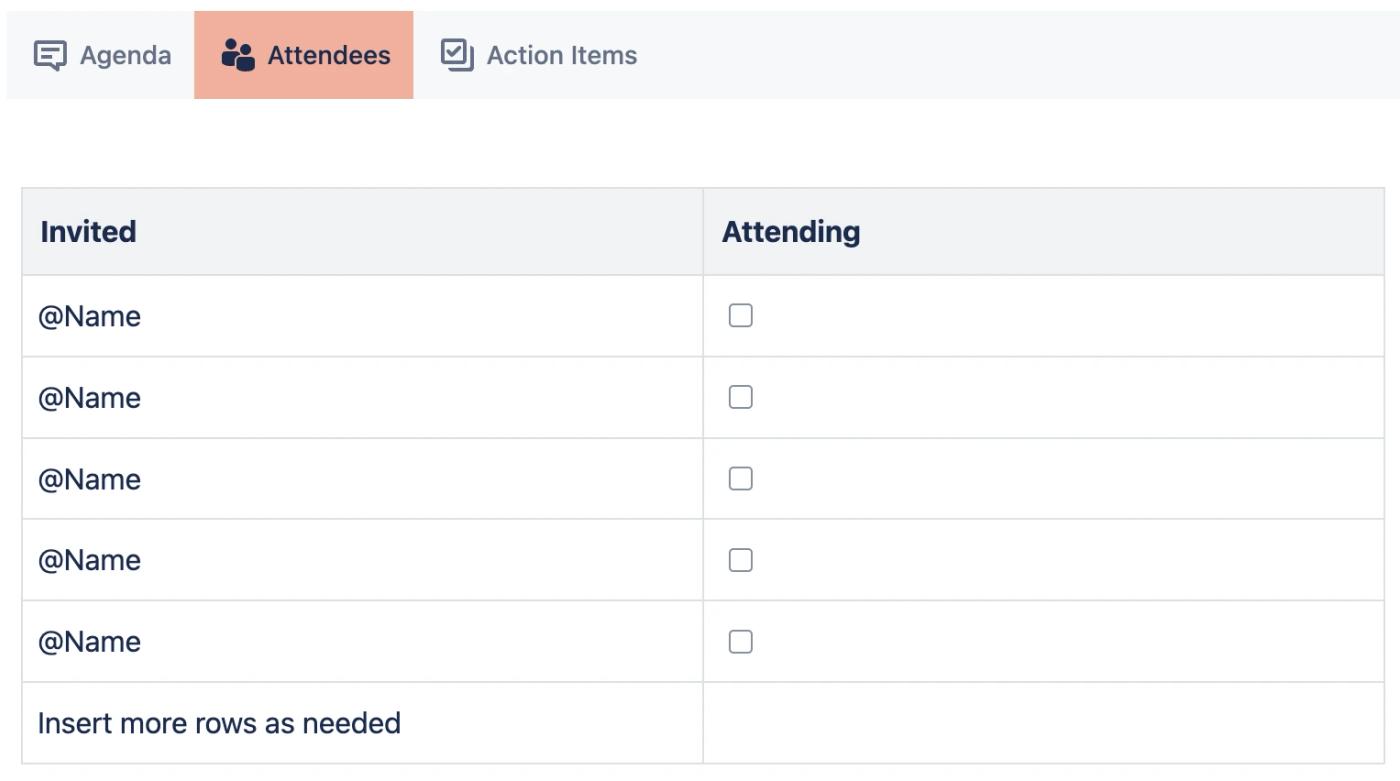
Task: Tick the second row Attending checkbox
Action: pyautogui.click(x=740, y=398)
